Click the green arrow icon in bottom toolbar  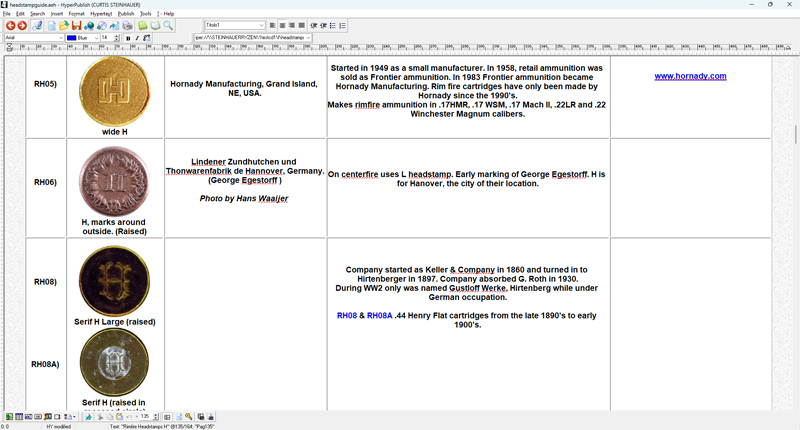click(88, 417)
